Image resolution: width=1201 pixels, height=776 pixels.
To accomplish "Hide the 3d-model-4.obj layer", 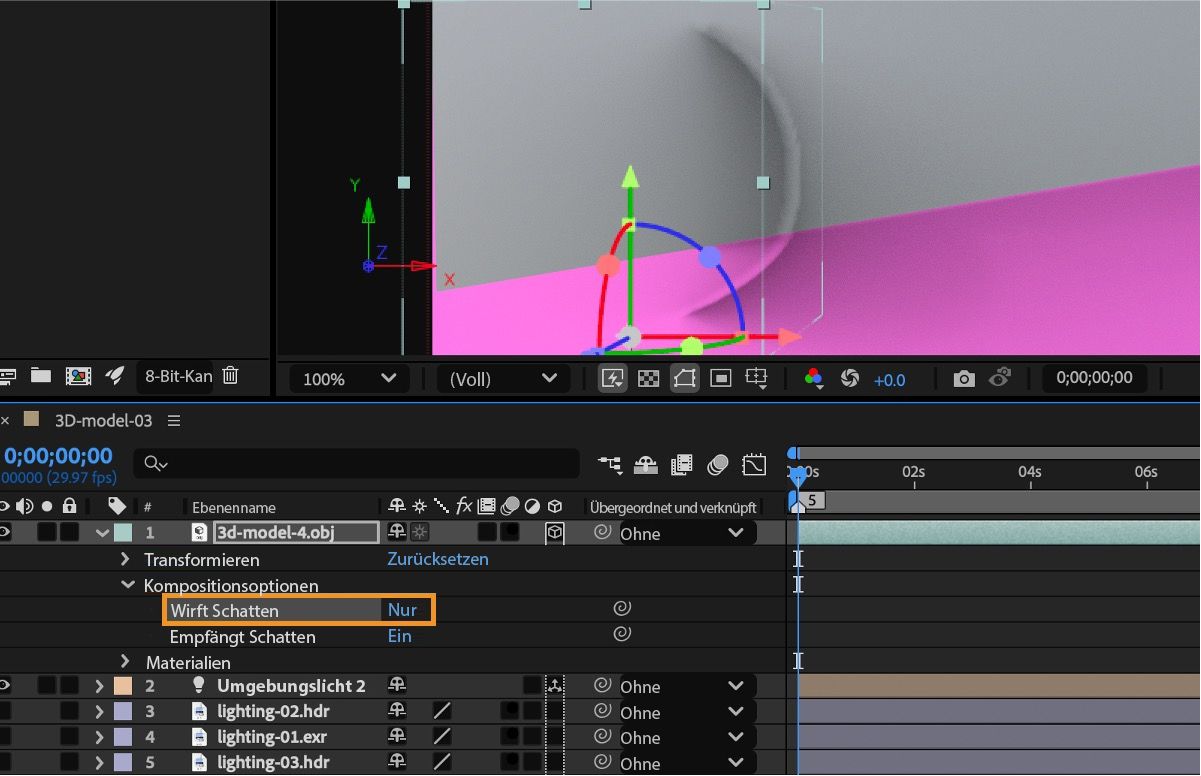I will [6, 530].
